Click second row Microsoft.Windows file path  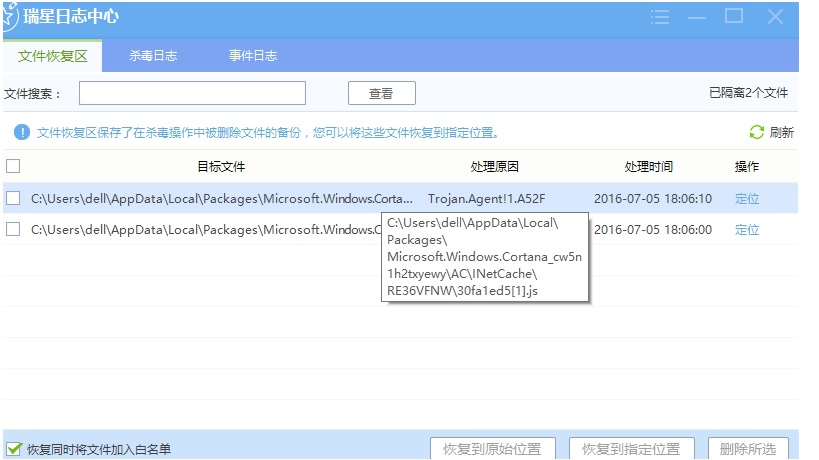pos(206,230)
